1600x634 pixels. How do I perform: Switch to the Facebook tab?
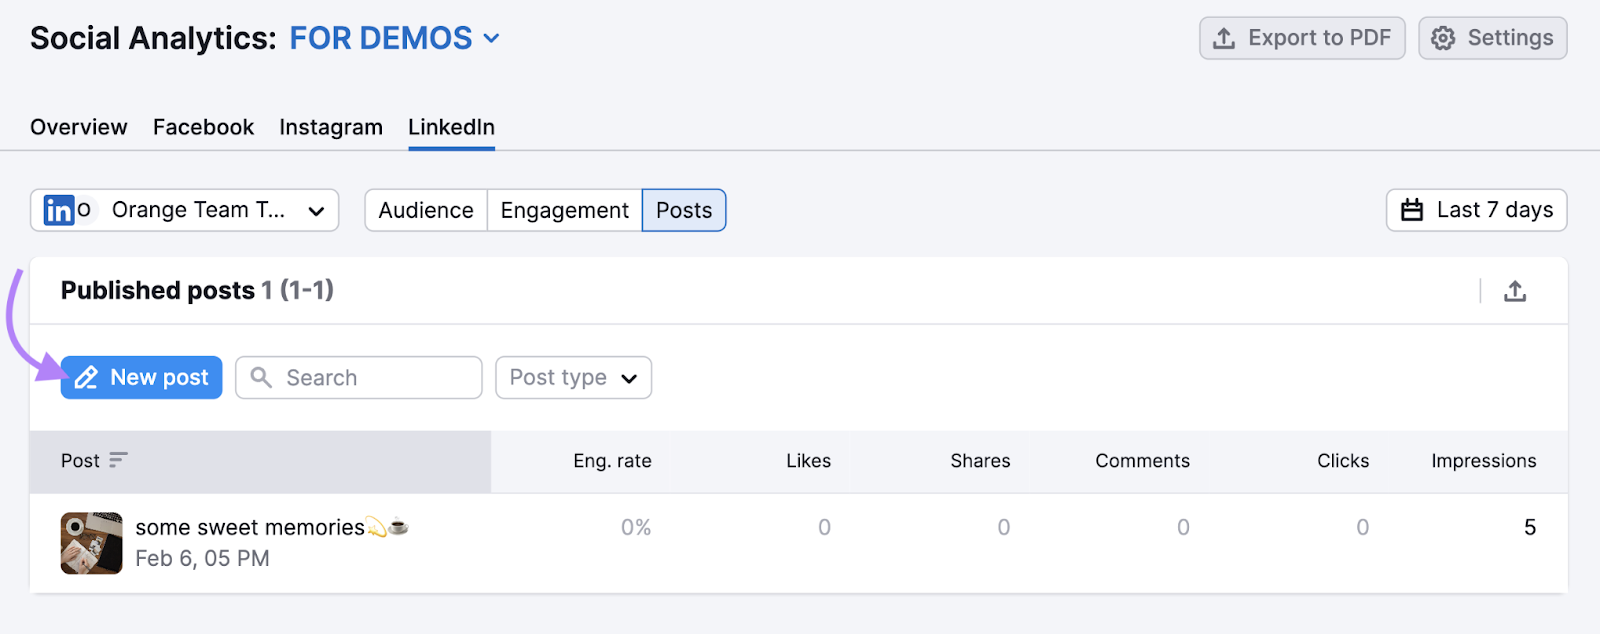point(203,127)
